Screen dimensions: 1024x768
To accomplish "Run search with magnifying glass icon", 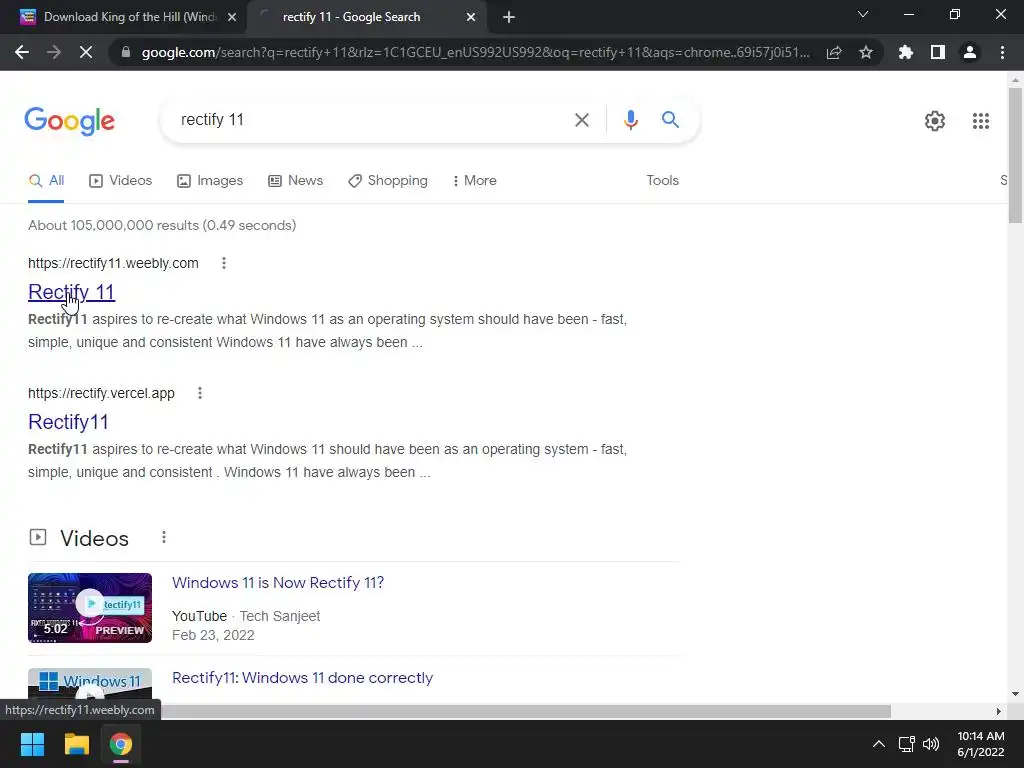I will [670, 120].
